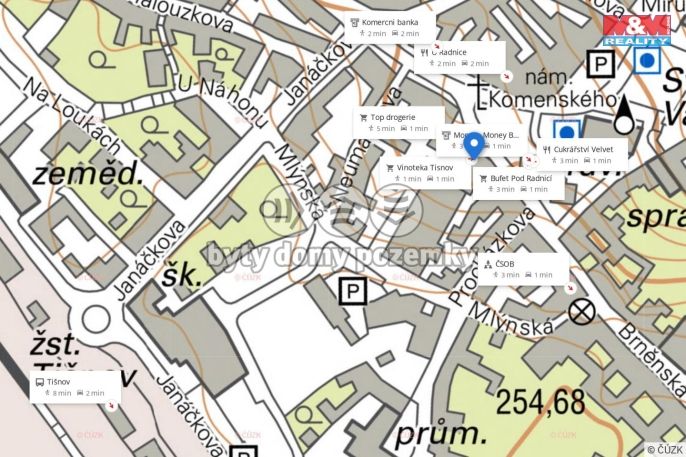
Task: Click the red arrow on Tišnov card
Action: click(112, 405)
